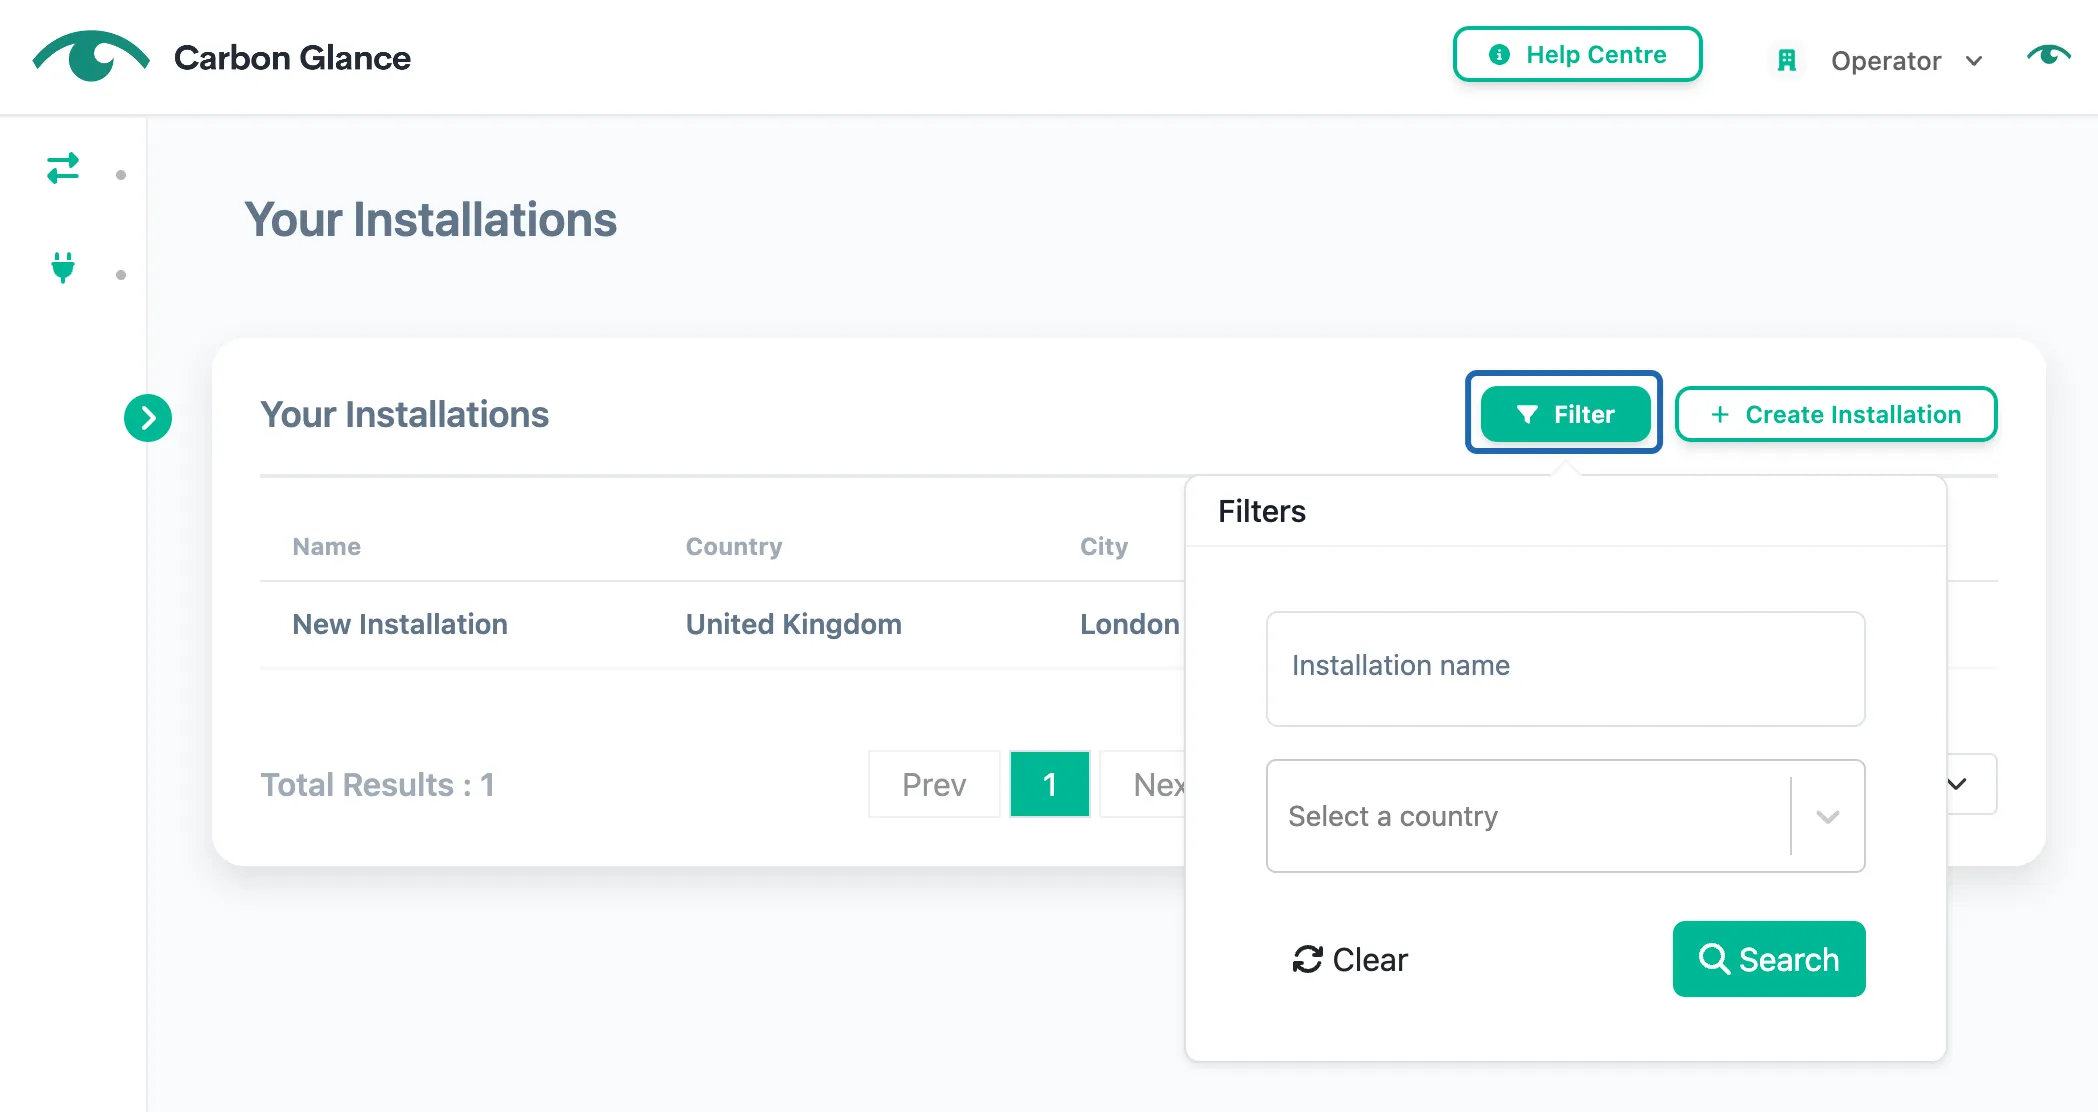Viewport: 2098px width, 1112px height.
Task: Sort by the Name column header
Action: pos(327,546)
